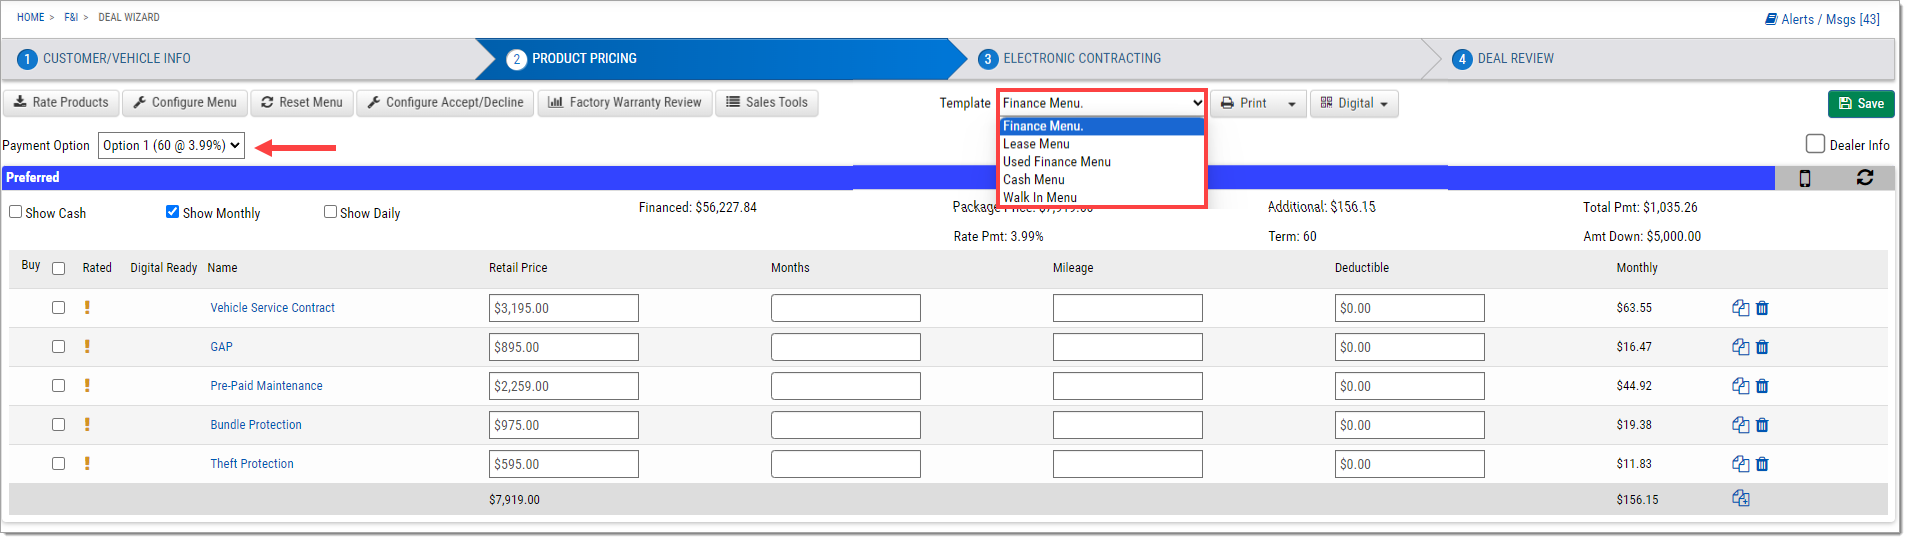
Task: Delete the Vehicle Service Contract row
Action: click(x=1762, y=308)
